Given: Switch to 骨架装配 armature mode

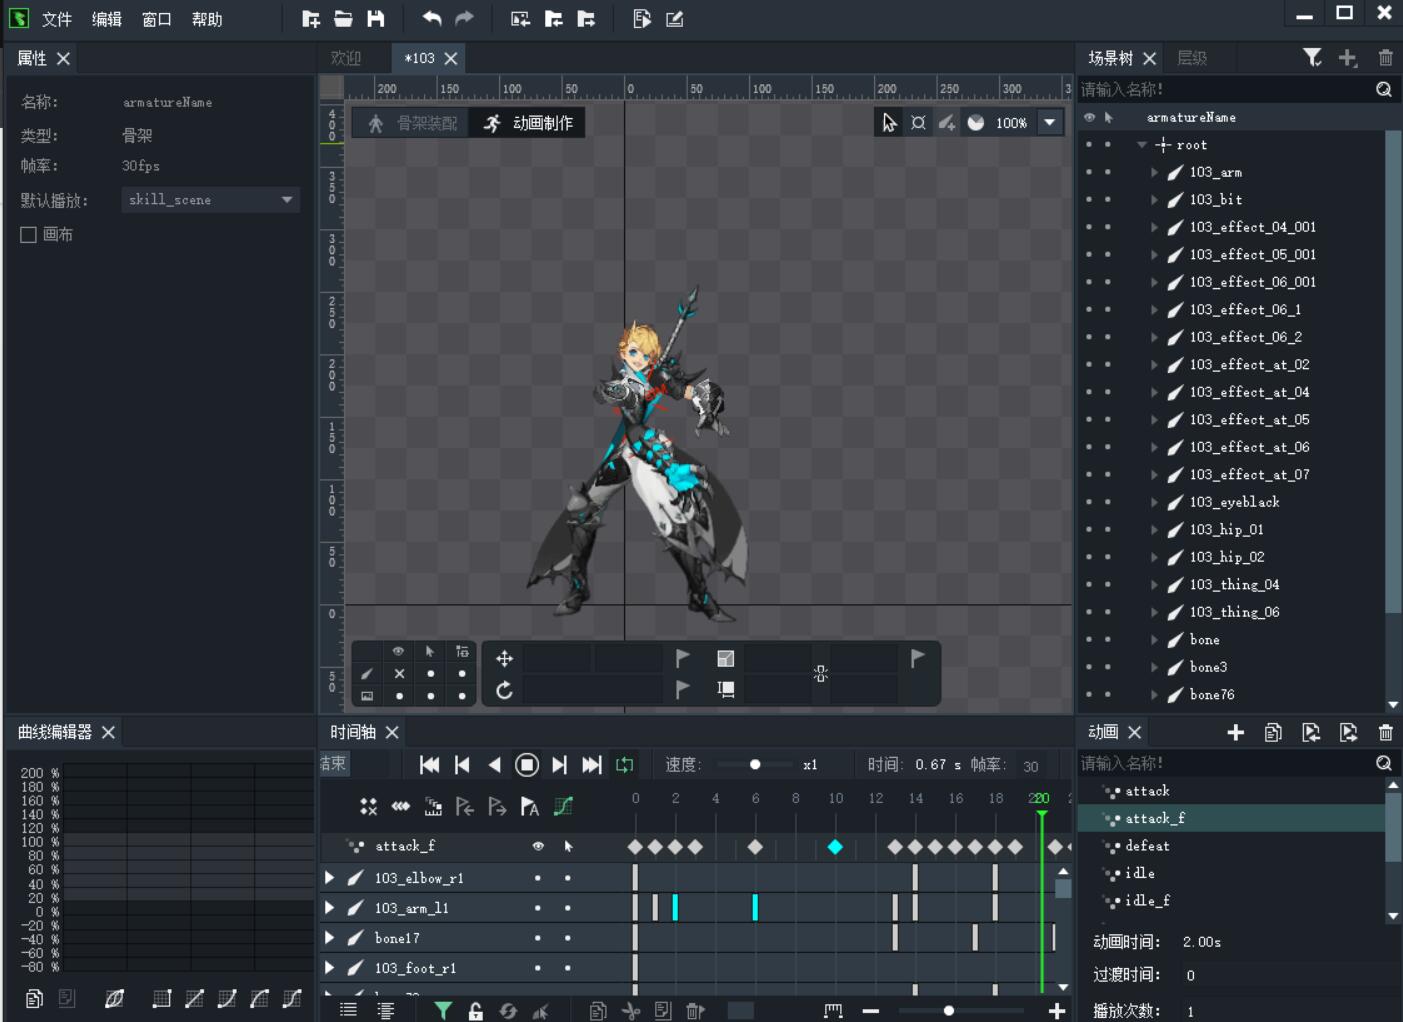Looking at the screenshot, I should [x=412, y=123].
